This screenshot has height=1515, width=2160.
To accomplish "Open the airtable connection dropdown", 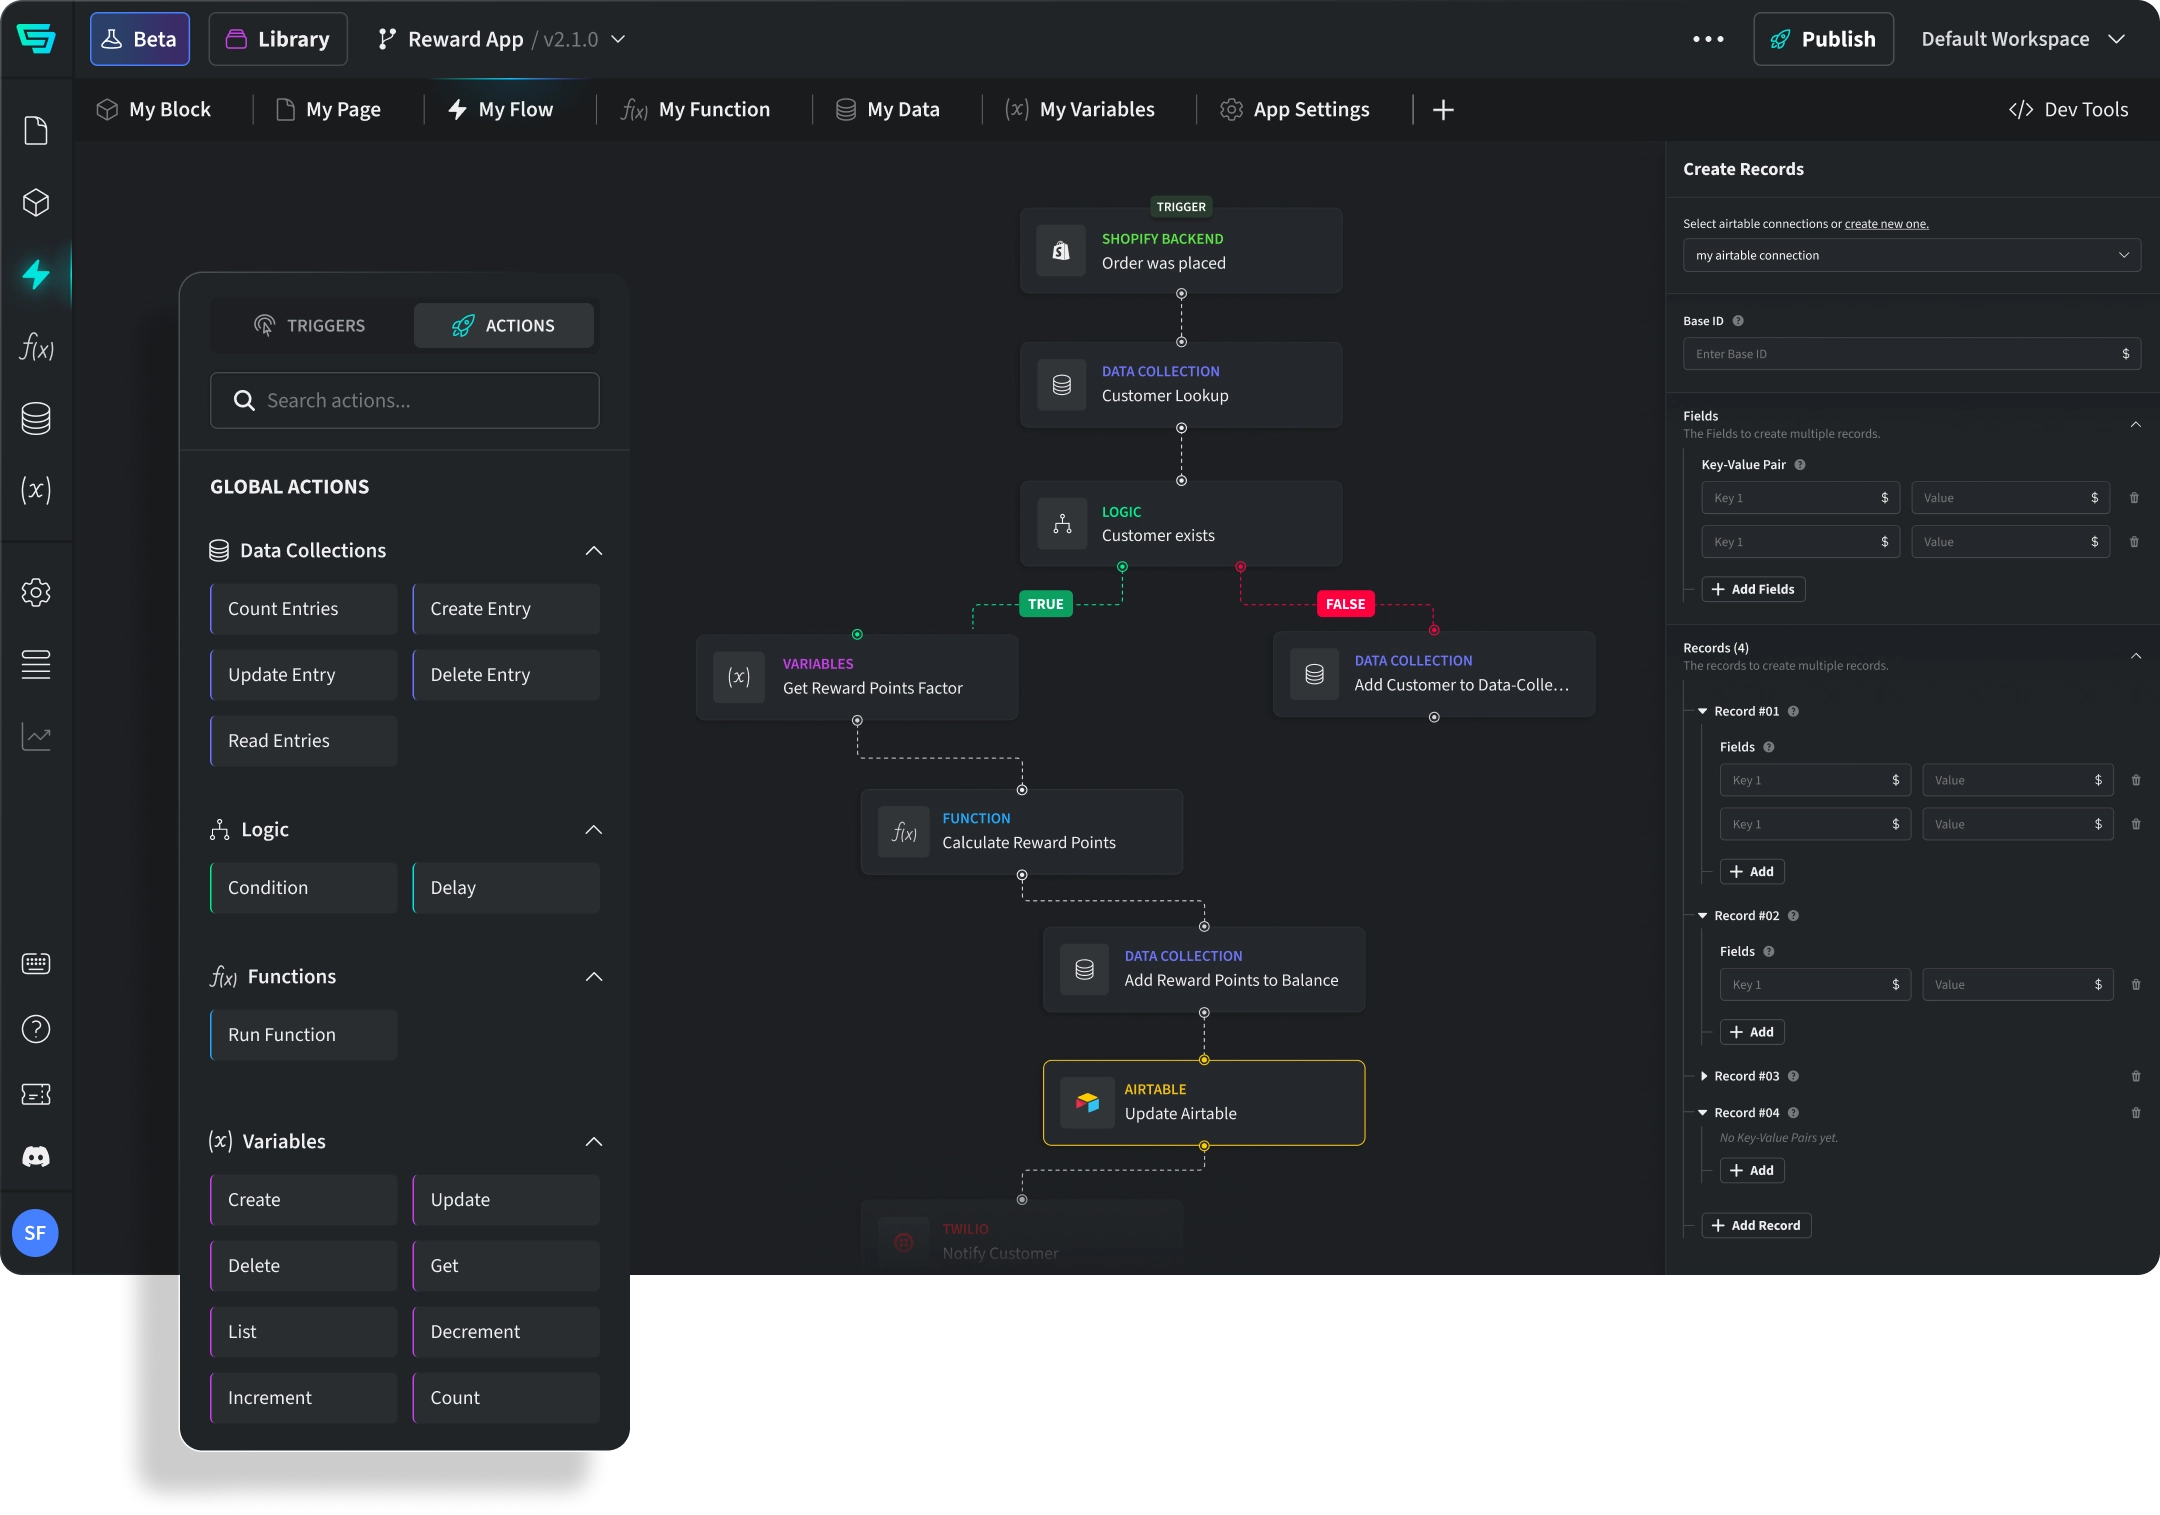I will (x=1911, y=255).
